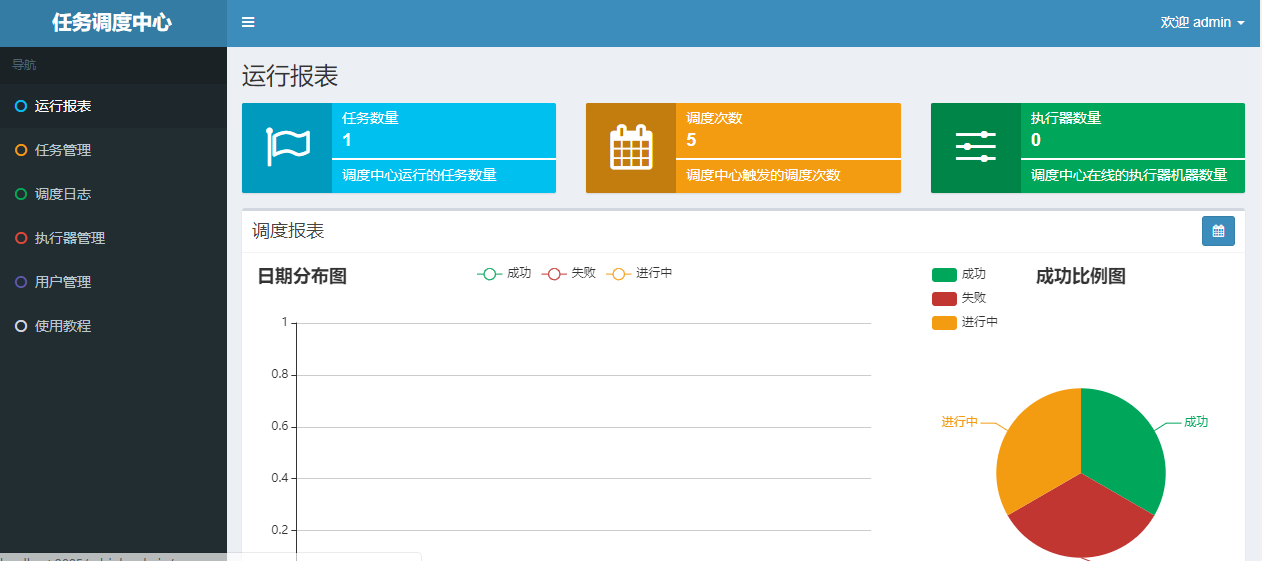Screen dimensions: 1262x561
Task: Toggle 进行中 series in line chart legend
Action: coord(640,273)
